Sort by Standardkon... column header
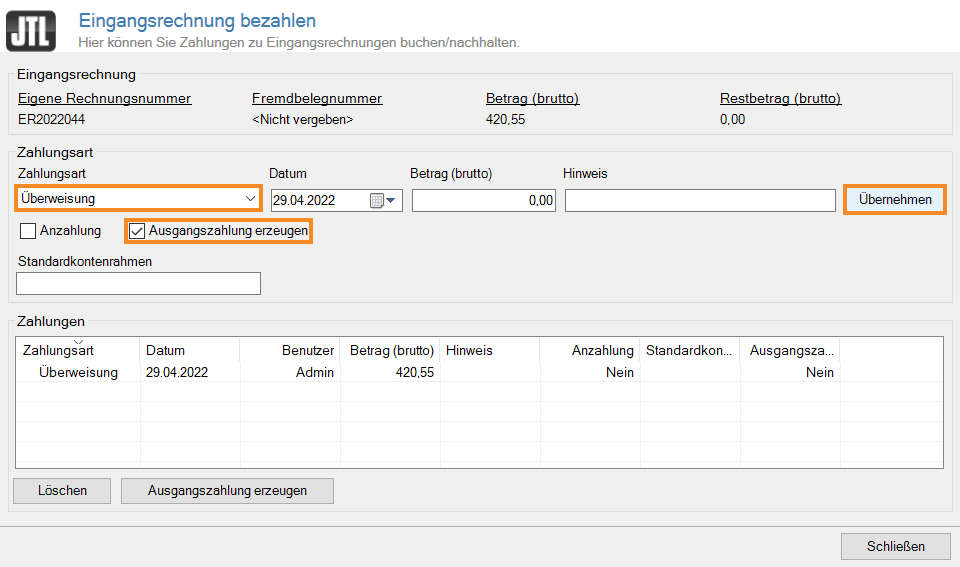960x567 pixels. 690,350
